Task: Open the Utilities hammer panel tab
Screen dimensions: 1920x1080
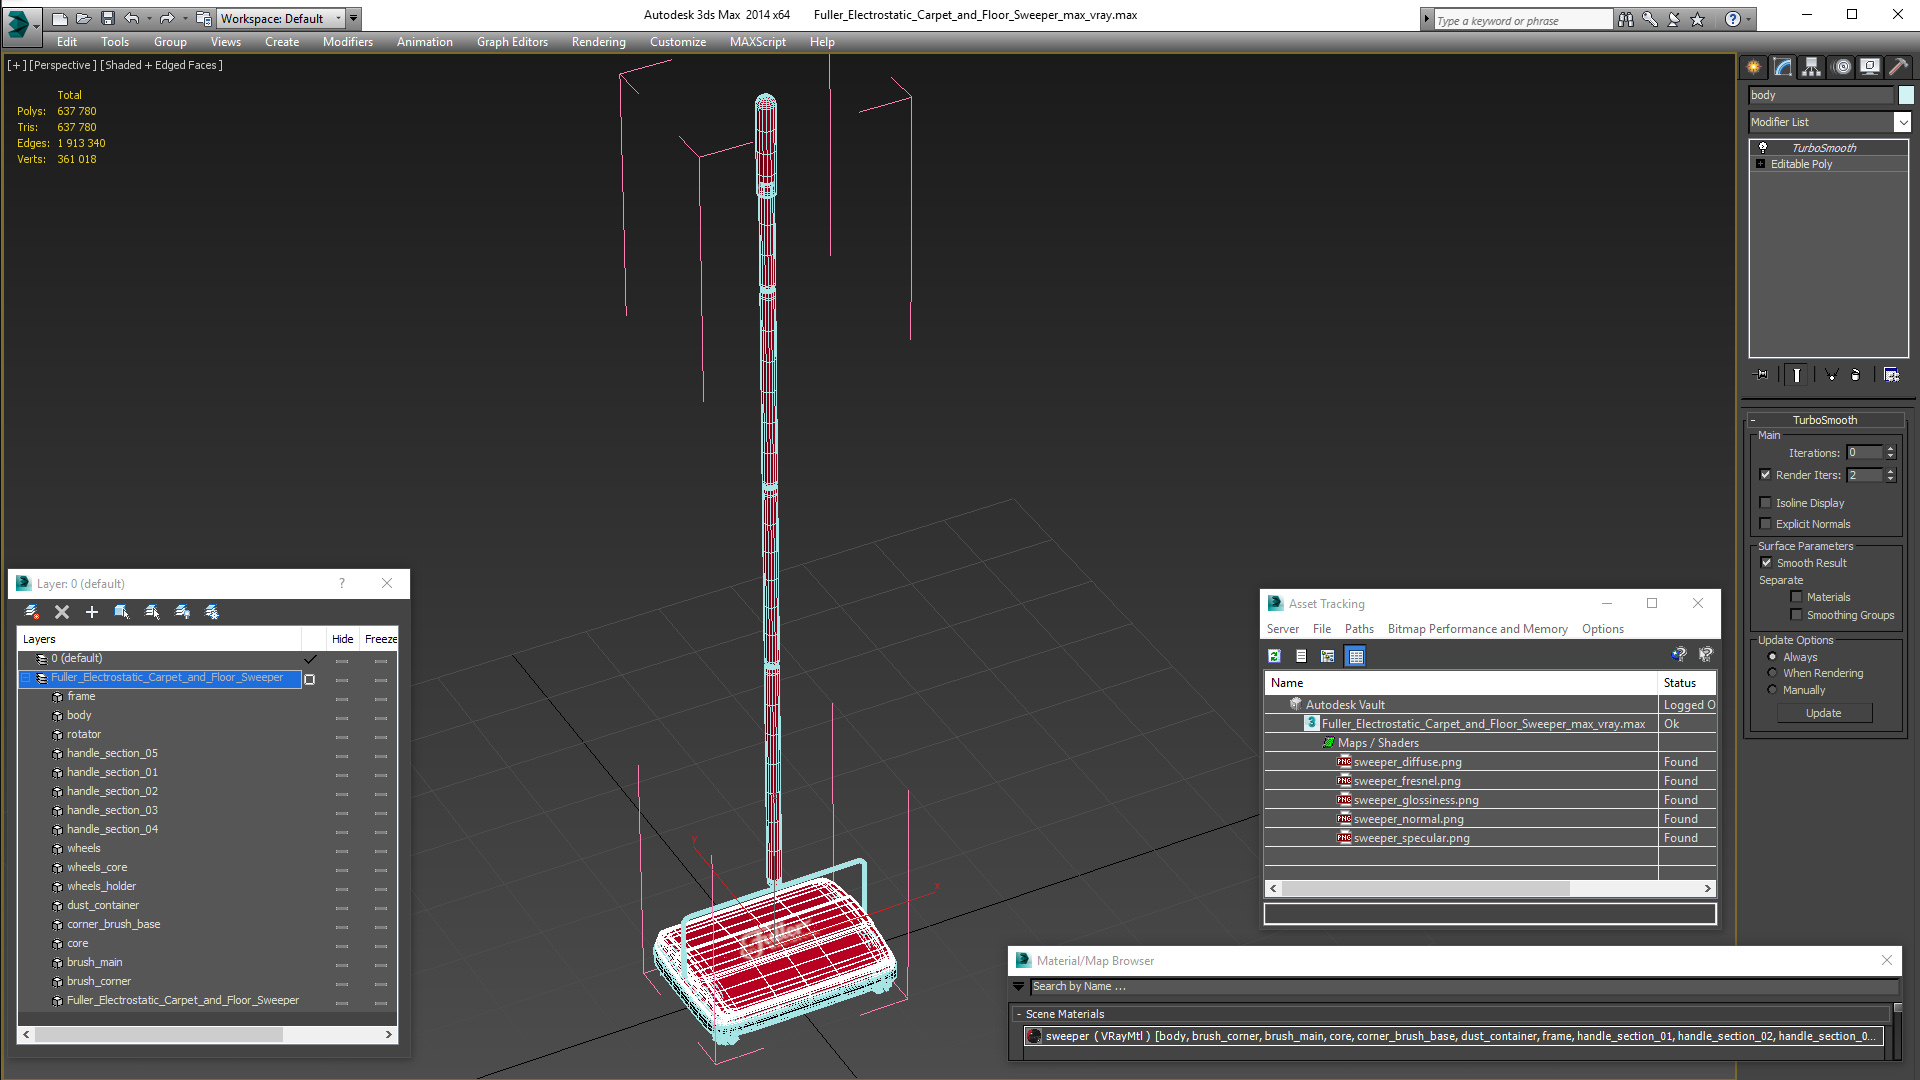Action: (x=1899, y=67)
